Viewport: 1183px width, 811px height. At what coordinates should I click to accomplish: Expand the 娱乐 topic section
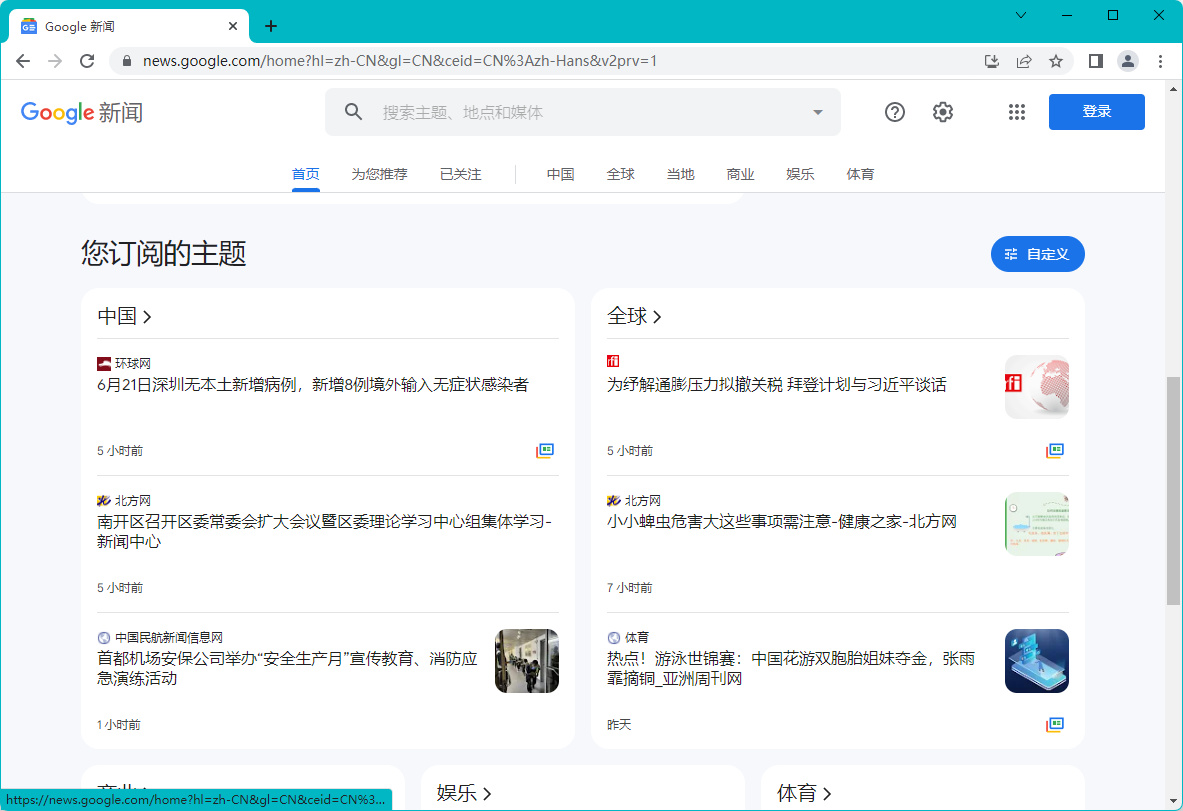464,794
